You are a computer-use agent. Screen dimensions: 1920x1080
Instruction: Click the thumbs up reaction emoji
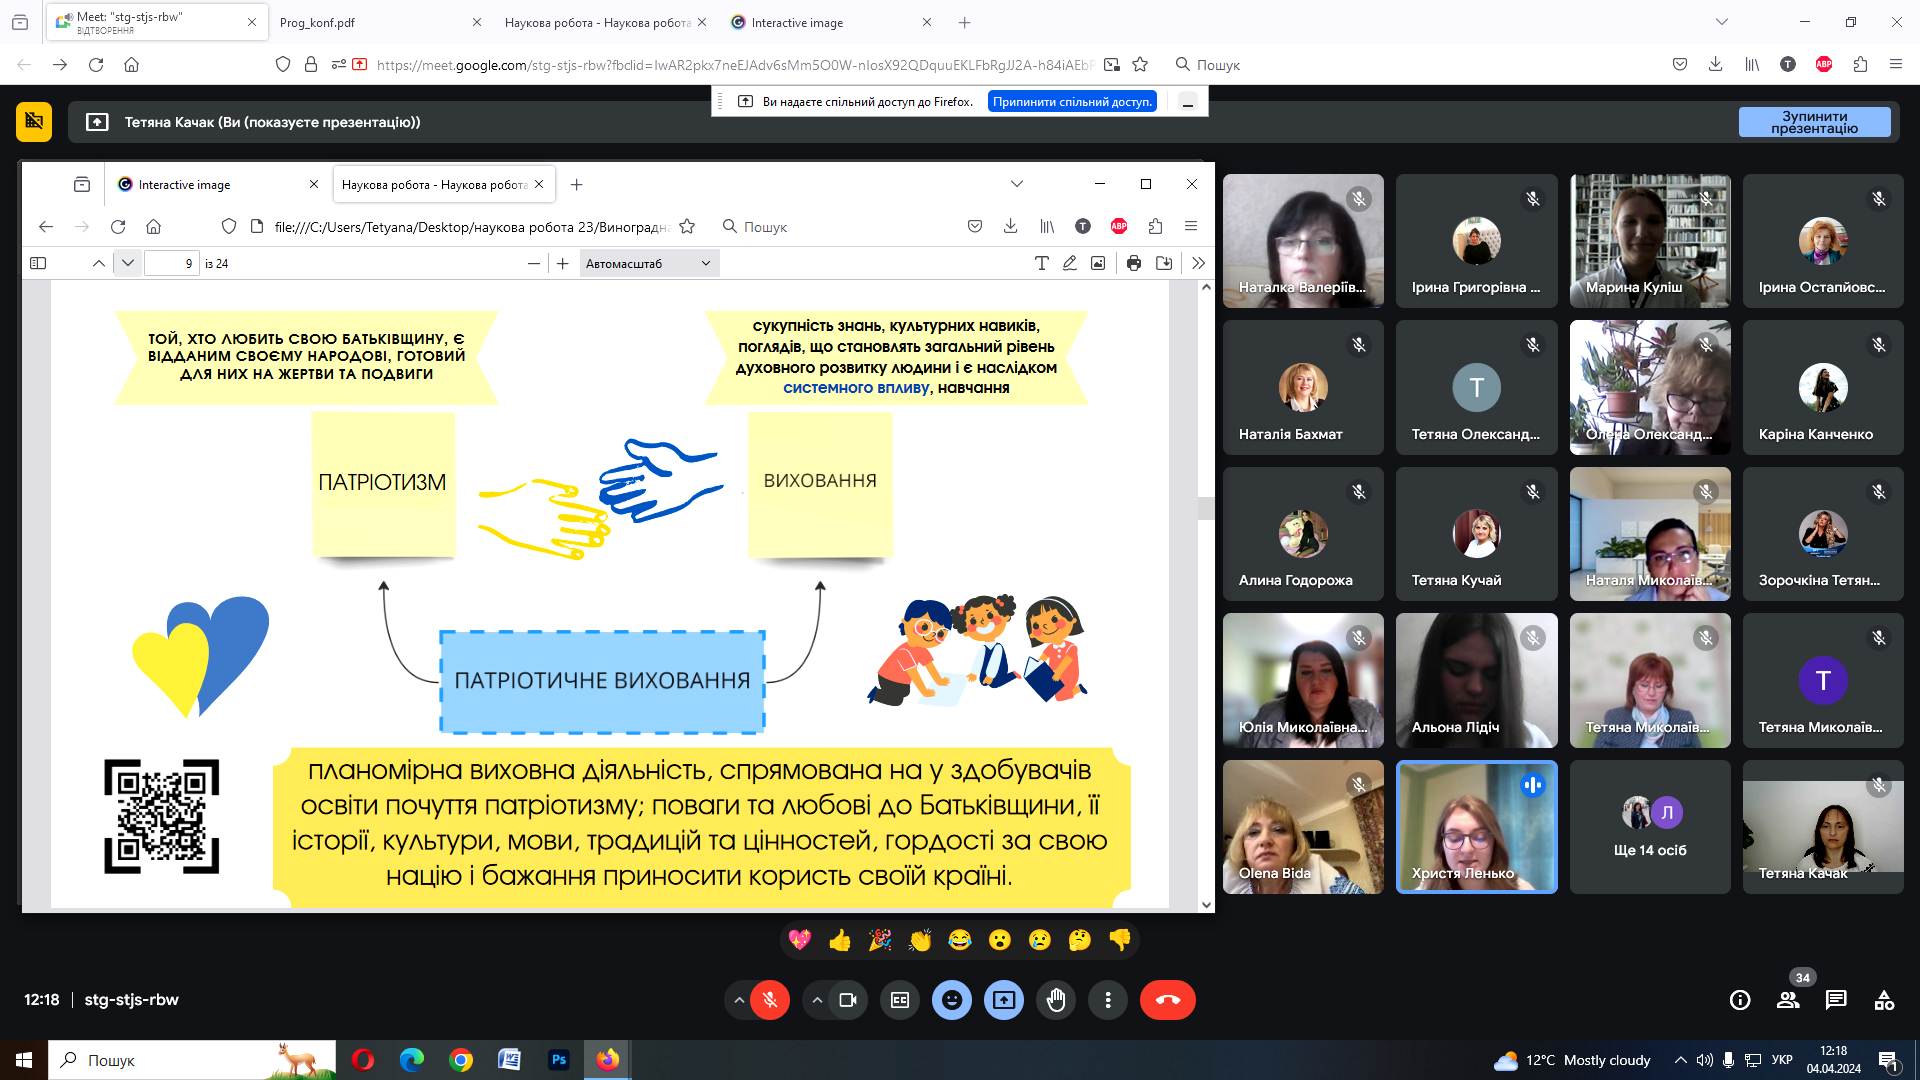840,940
